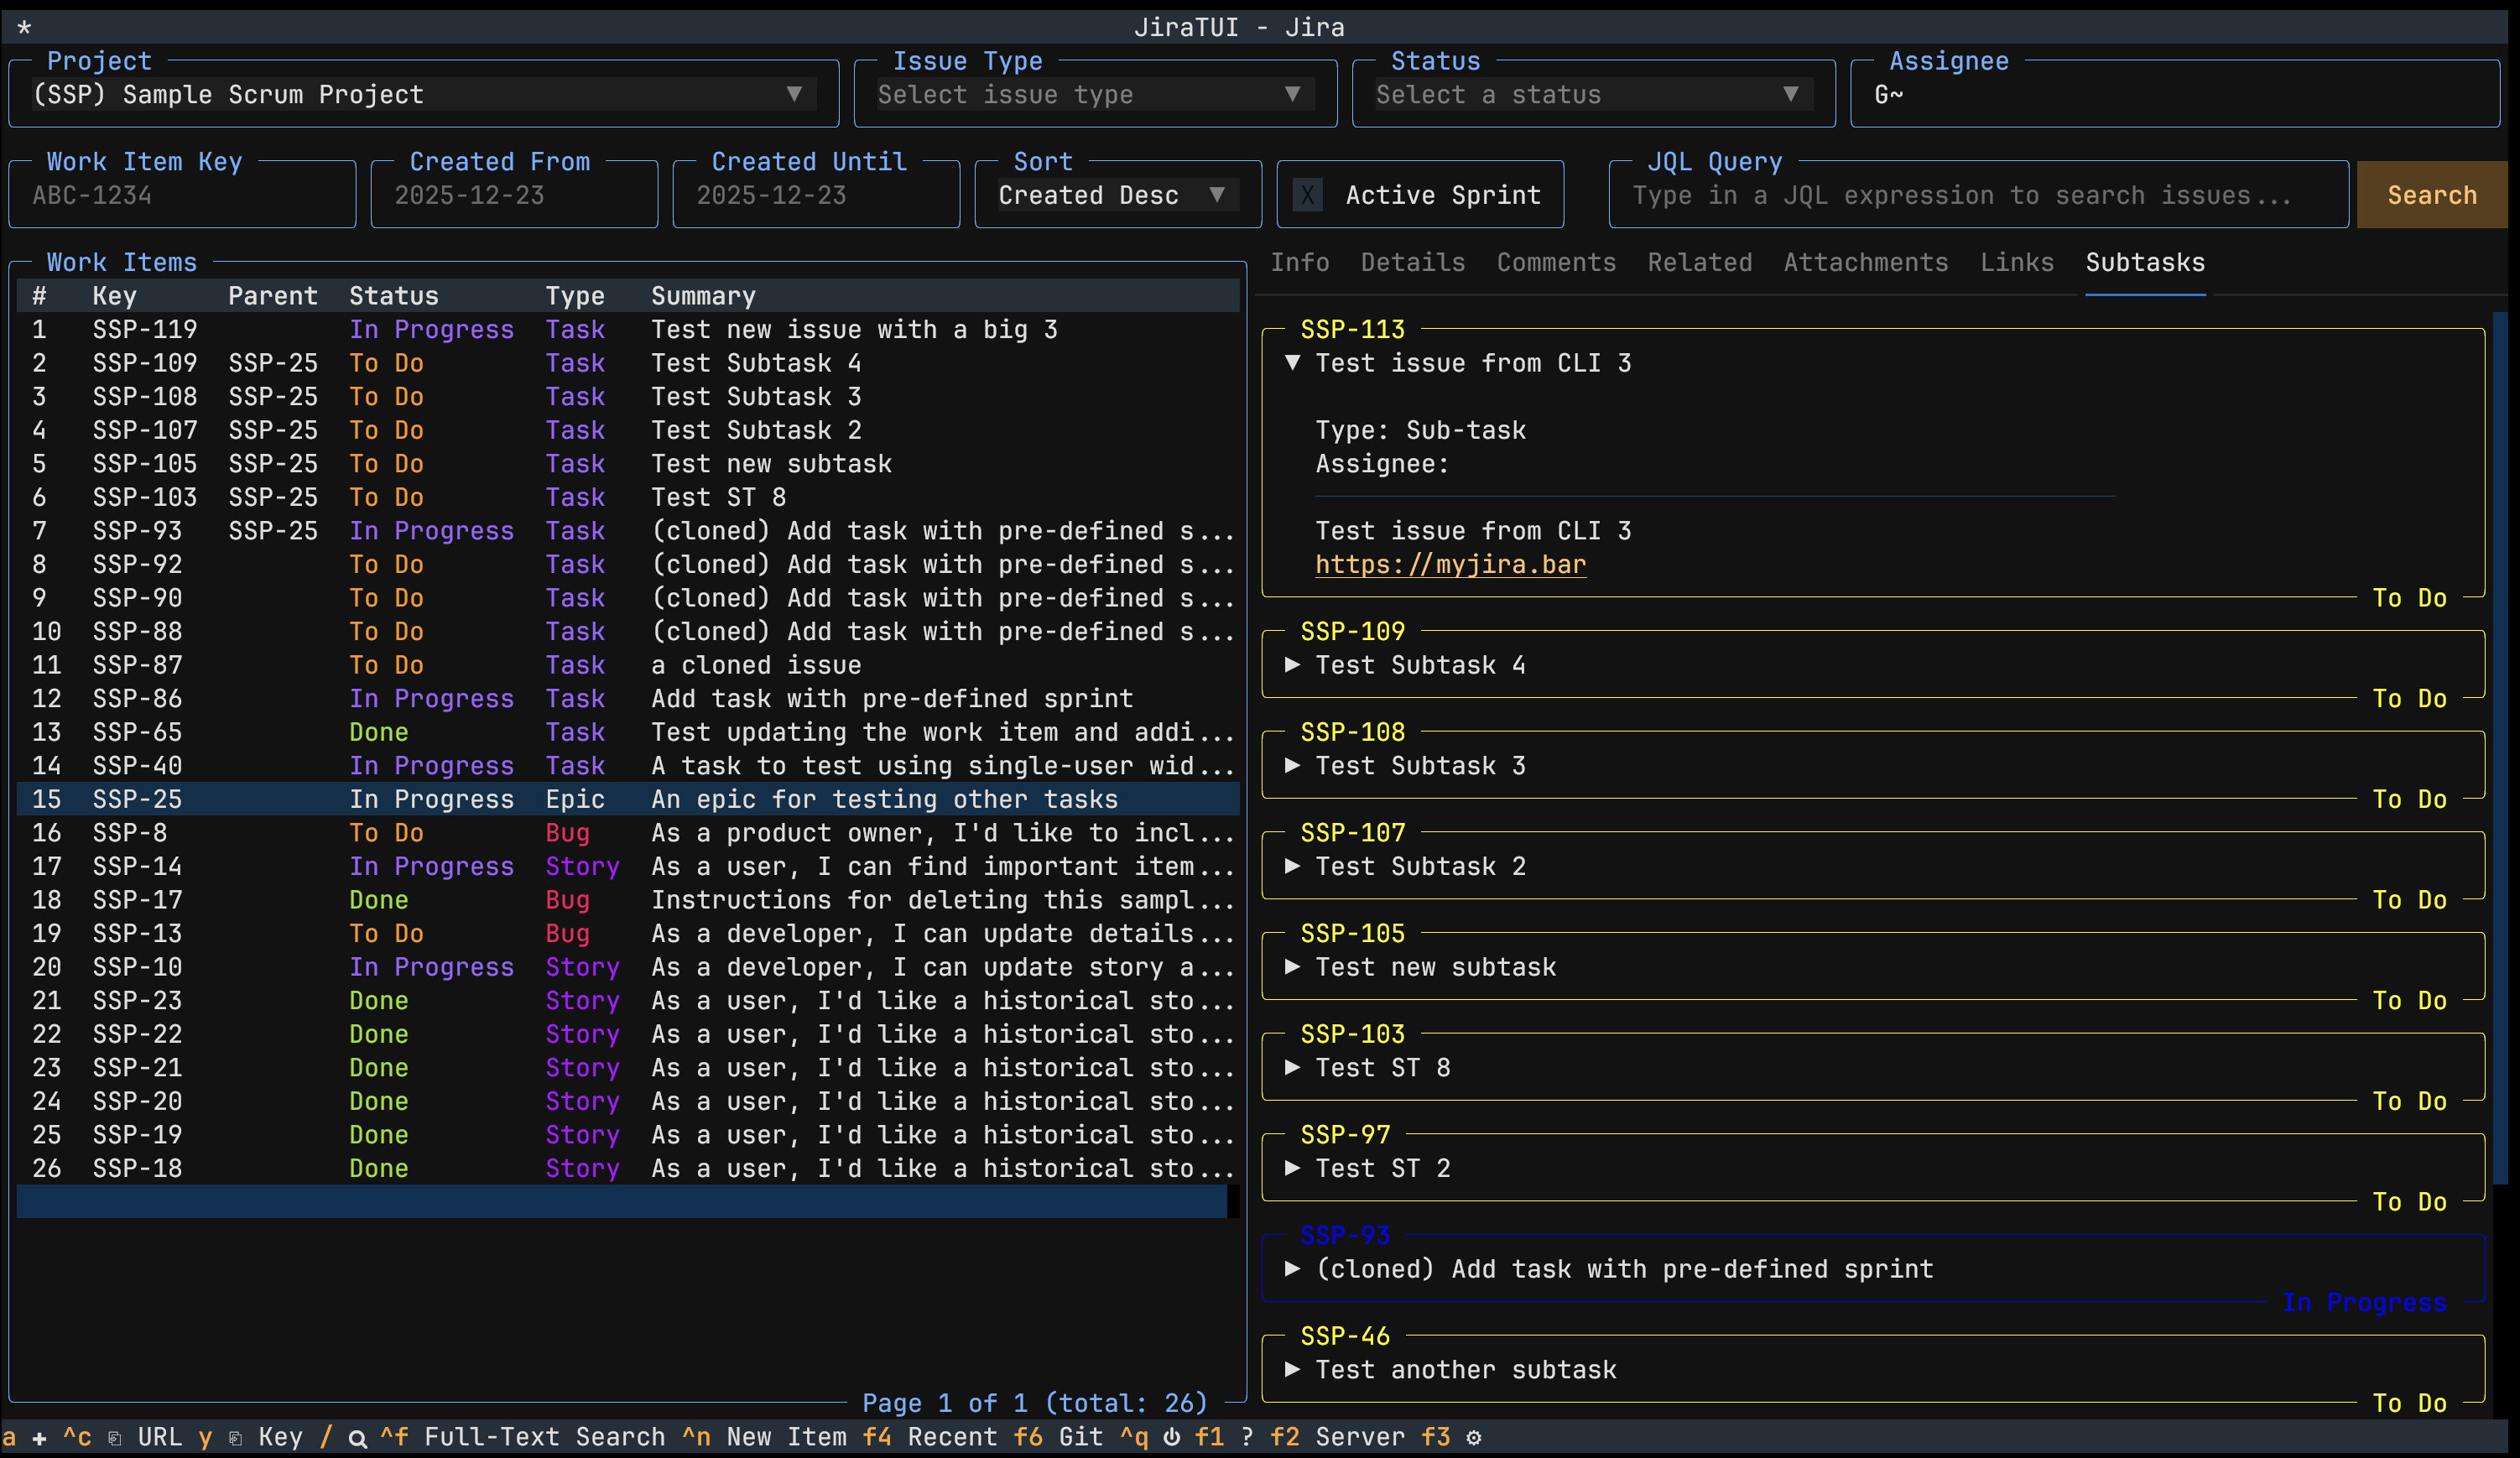Select row SSP-109 Test Subtask 4

(x=628, y=363)
